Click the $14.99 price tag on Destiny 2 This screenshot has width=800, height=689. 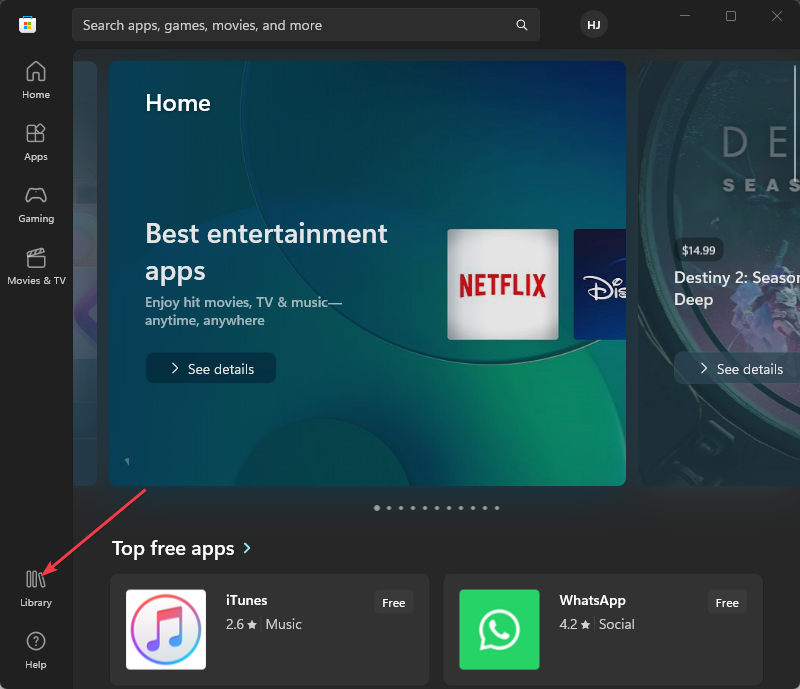click(698, 250)
